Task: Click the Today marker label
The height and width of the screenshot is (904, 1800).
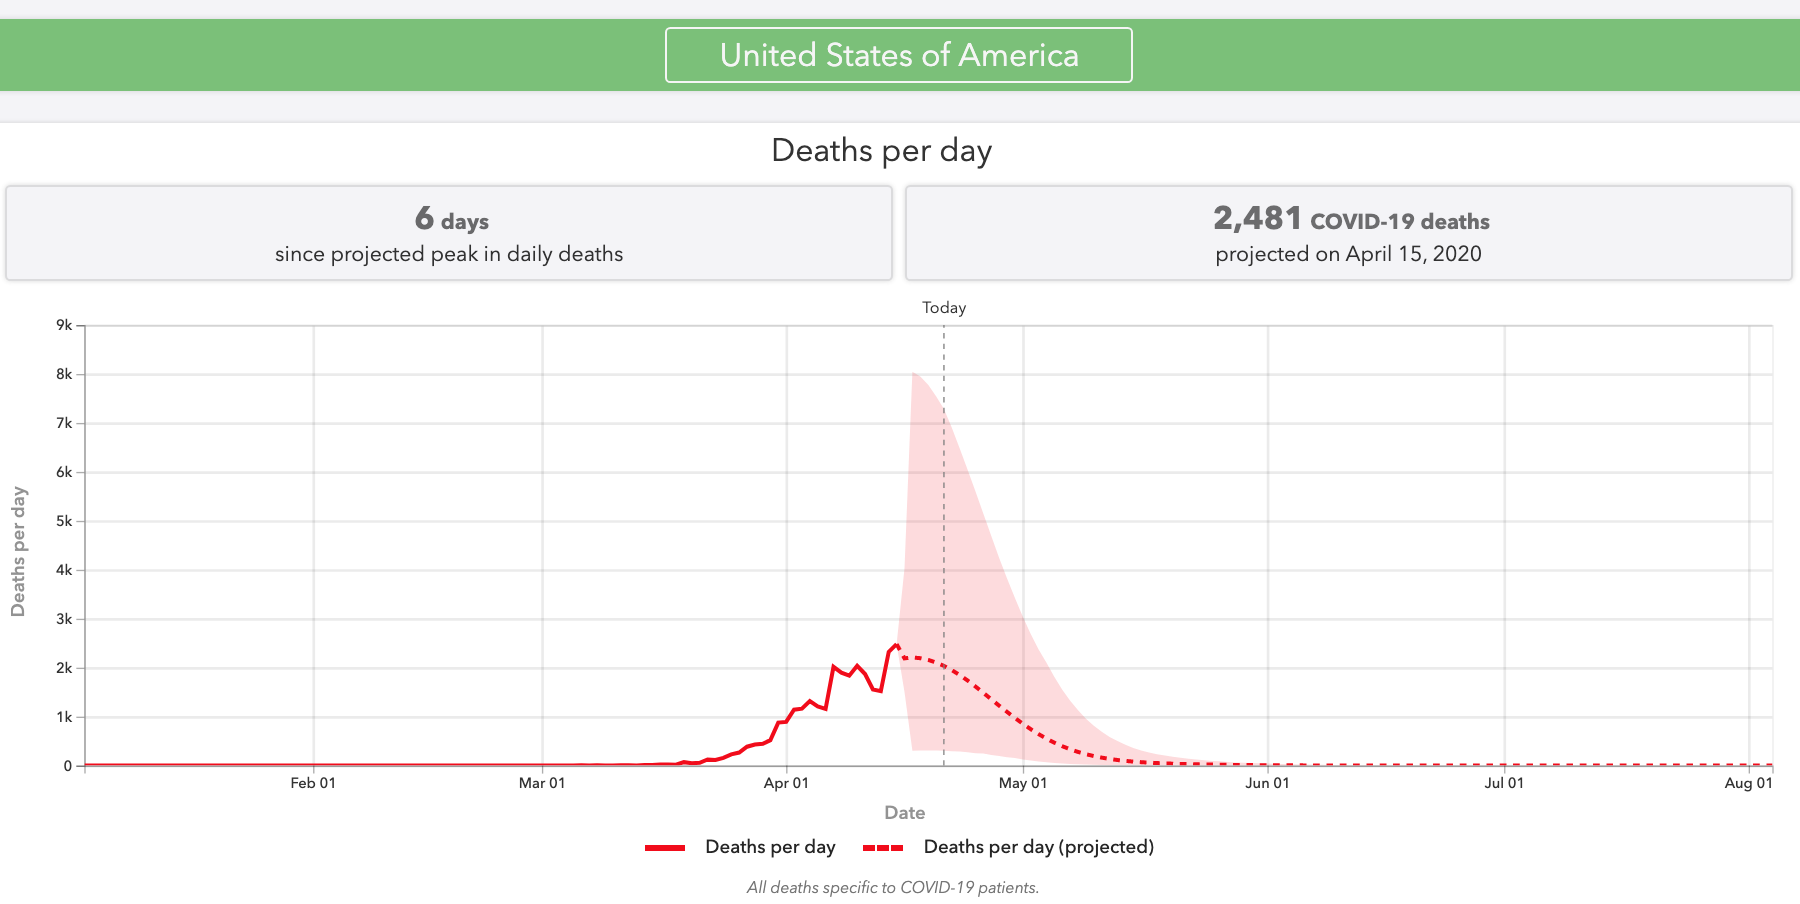Action: [943, 308]
